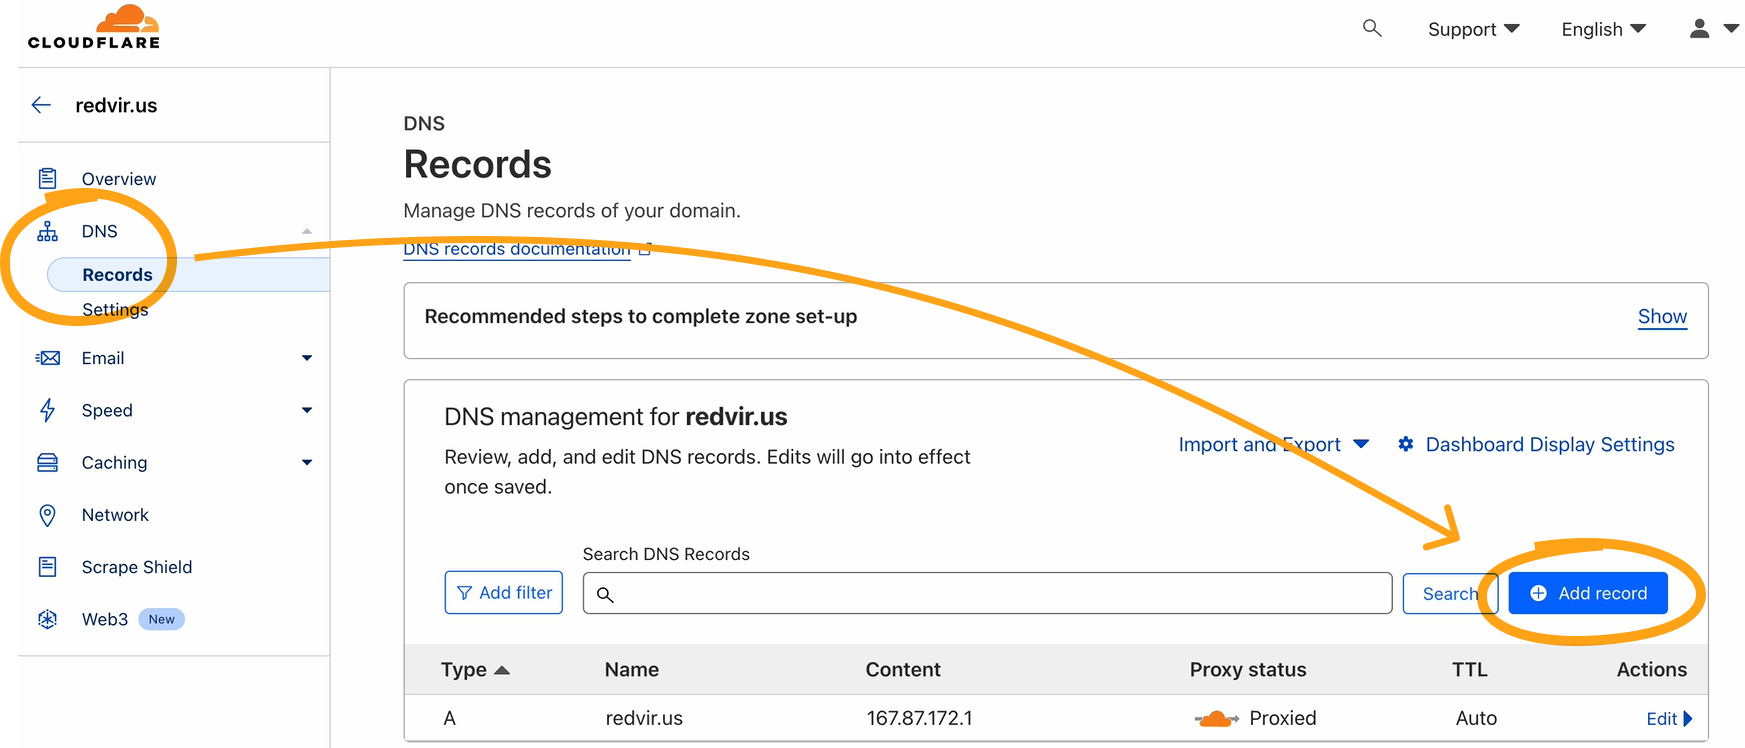Image resolution: width=1745 pixels, height=748 pixels.
Task: Click the Add record button
Action: pyautogui.click(x=1588, y=593)
